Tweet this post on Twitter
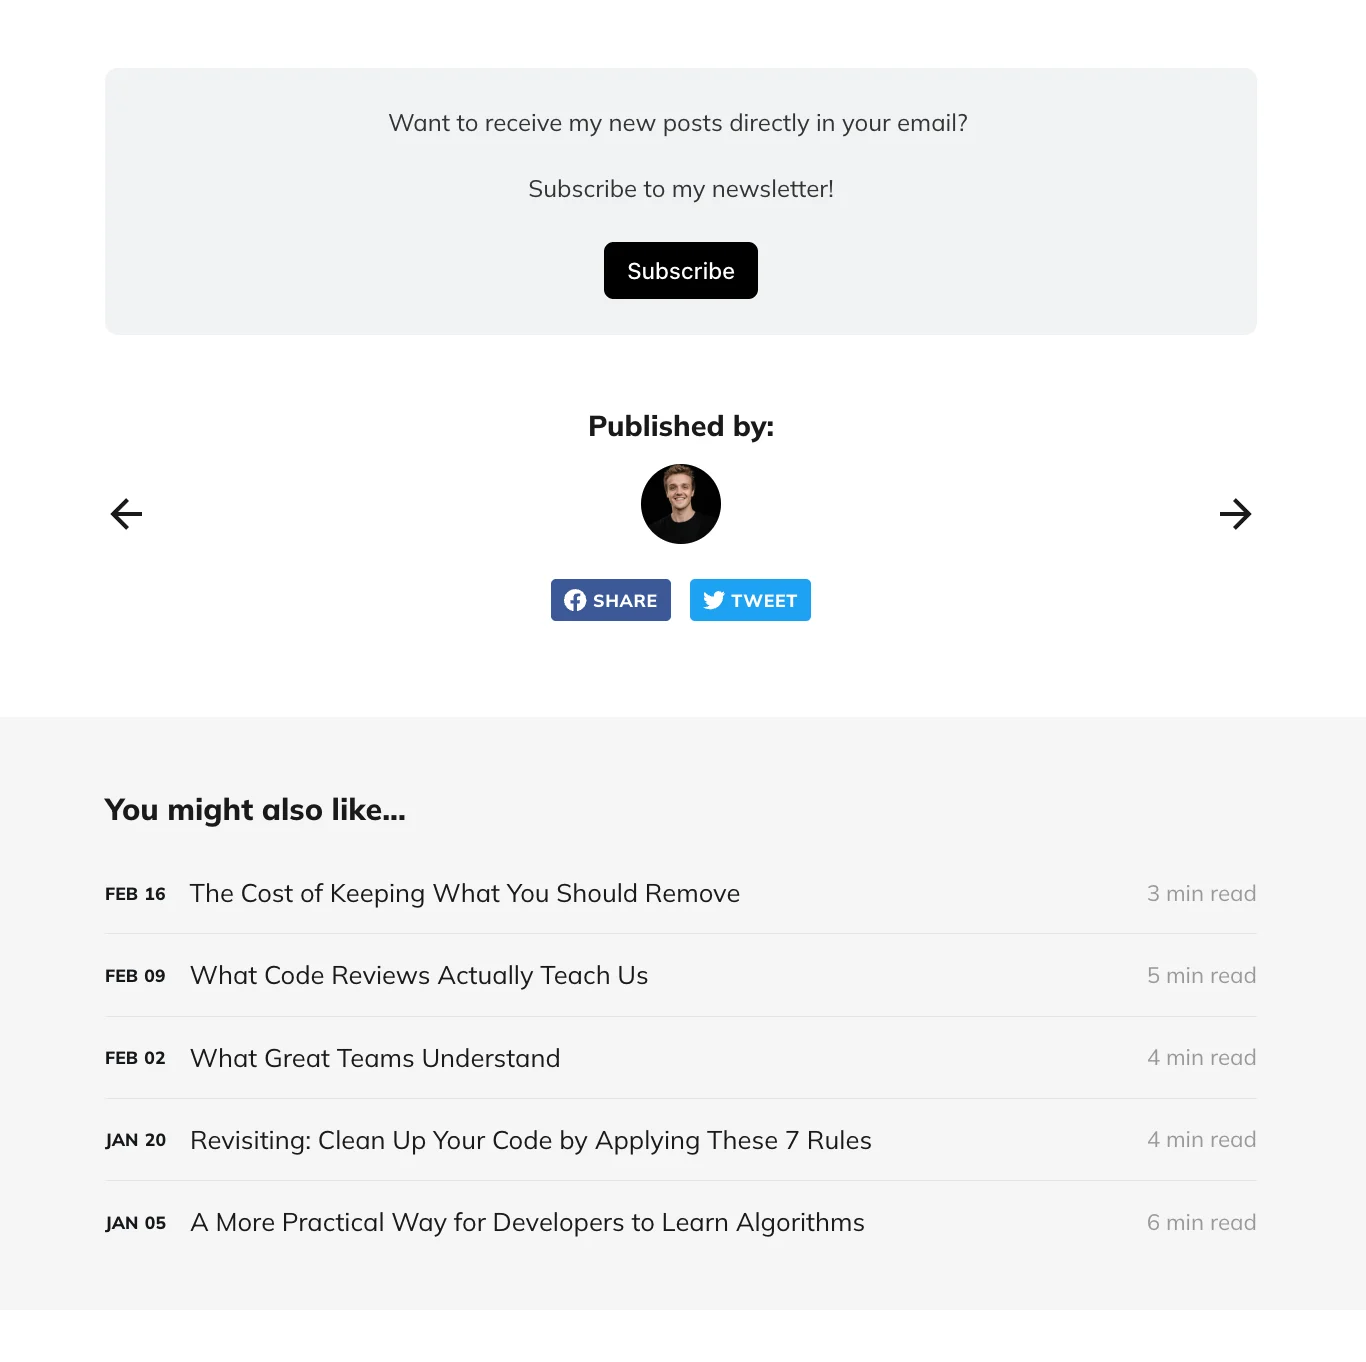1366x1362 pixels. coord(750,600)
